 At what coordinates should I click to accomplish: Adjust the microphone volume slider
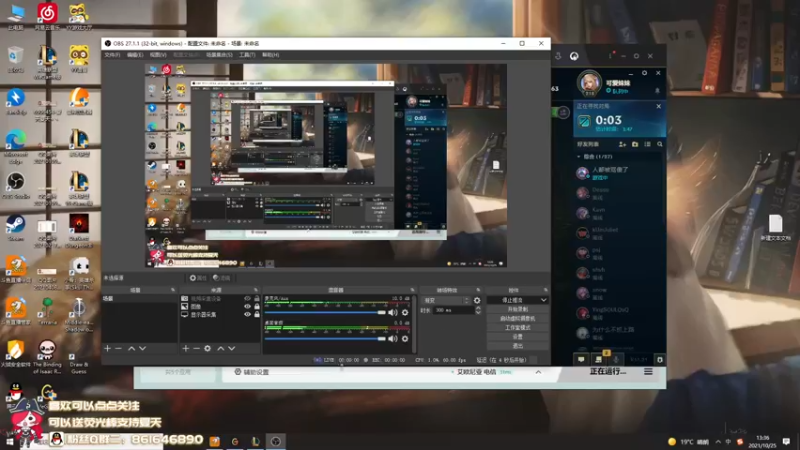coord(325,312)
